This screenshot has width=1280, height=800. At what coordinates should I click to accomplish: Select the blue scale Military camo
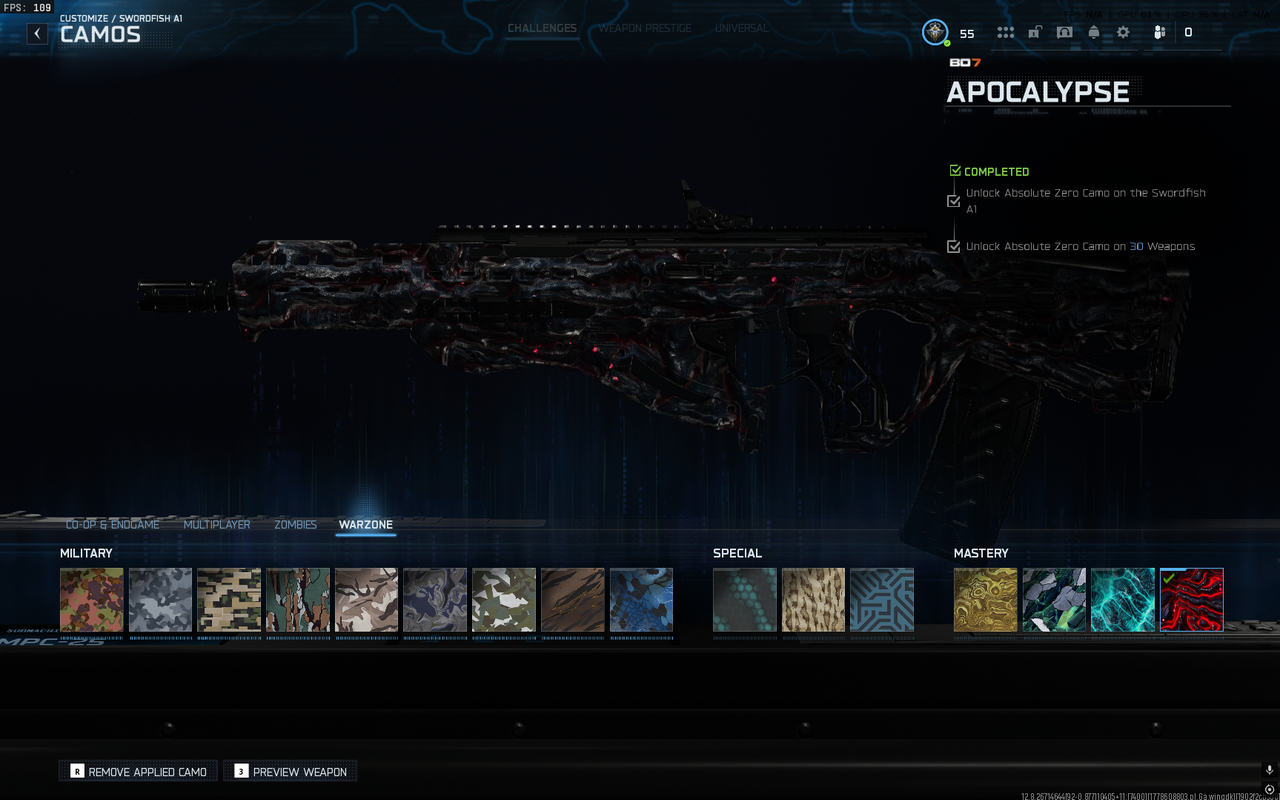pyautogui.click(x=641, y=600)
